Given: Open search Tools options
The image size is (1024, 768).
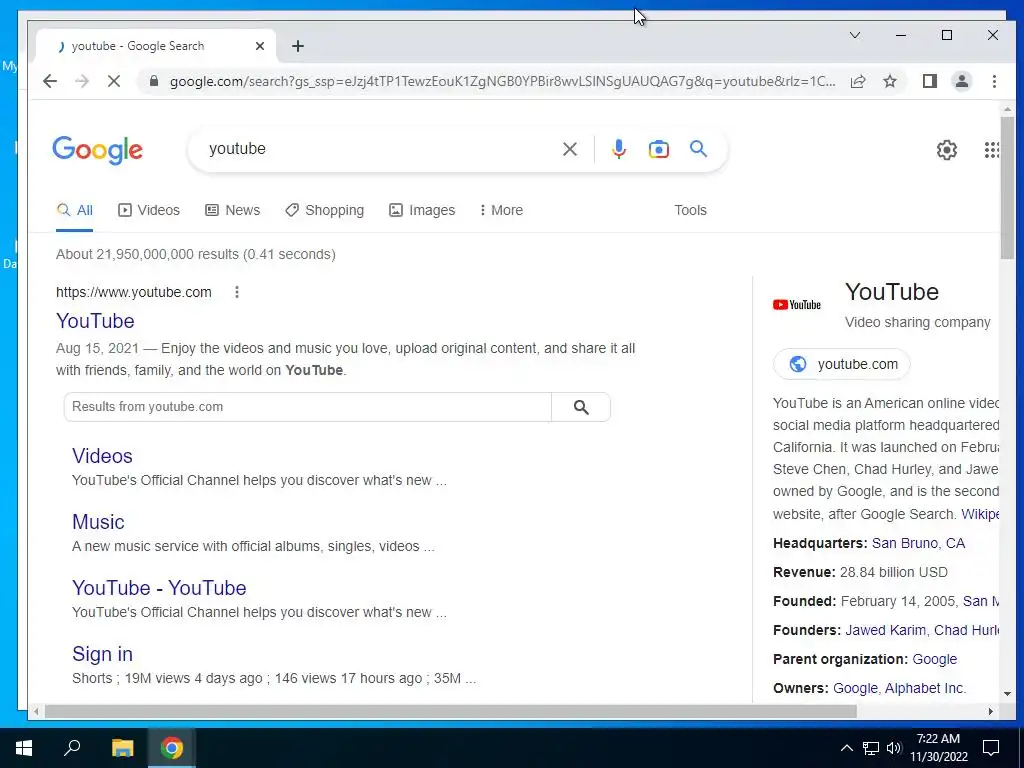Looking at the screenshot, I should pos(690,210).
